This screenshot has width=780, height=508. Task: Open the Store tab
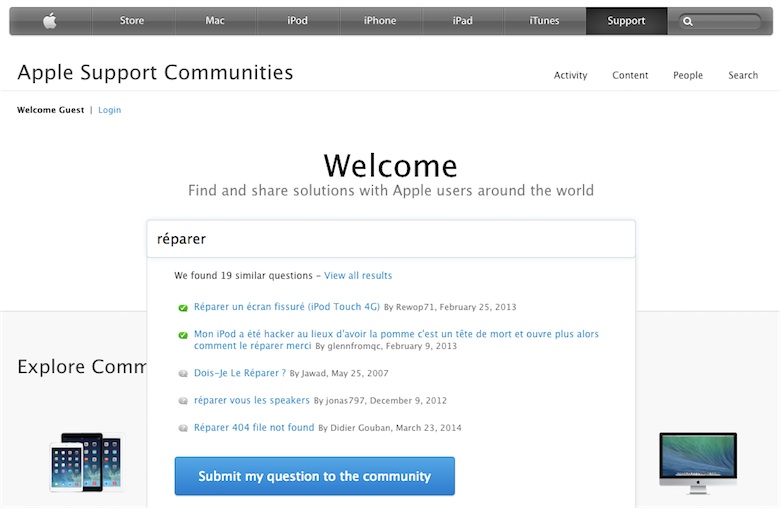click(132, 21)
